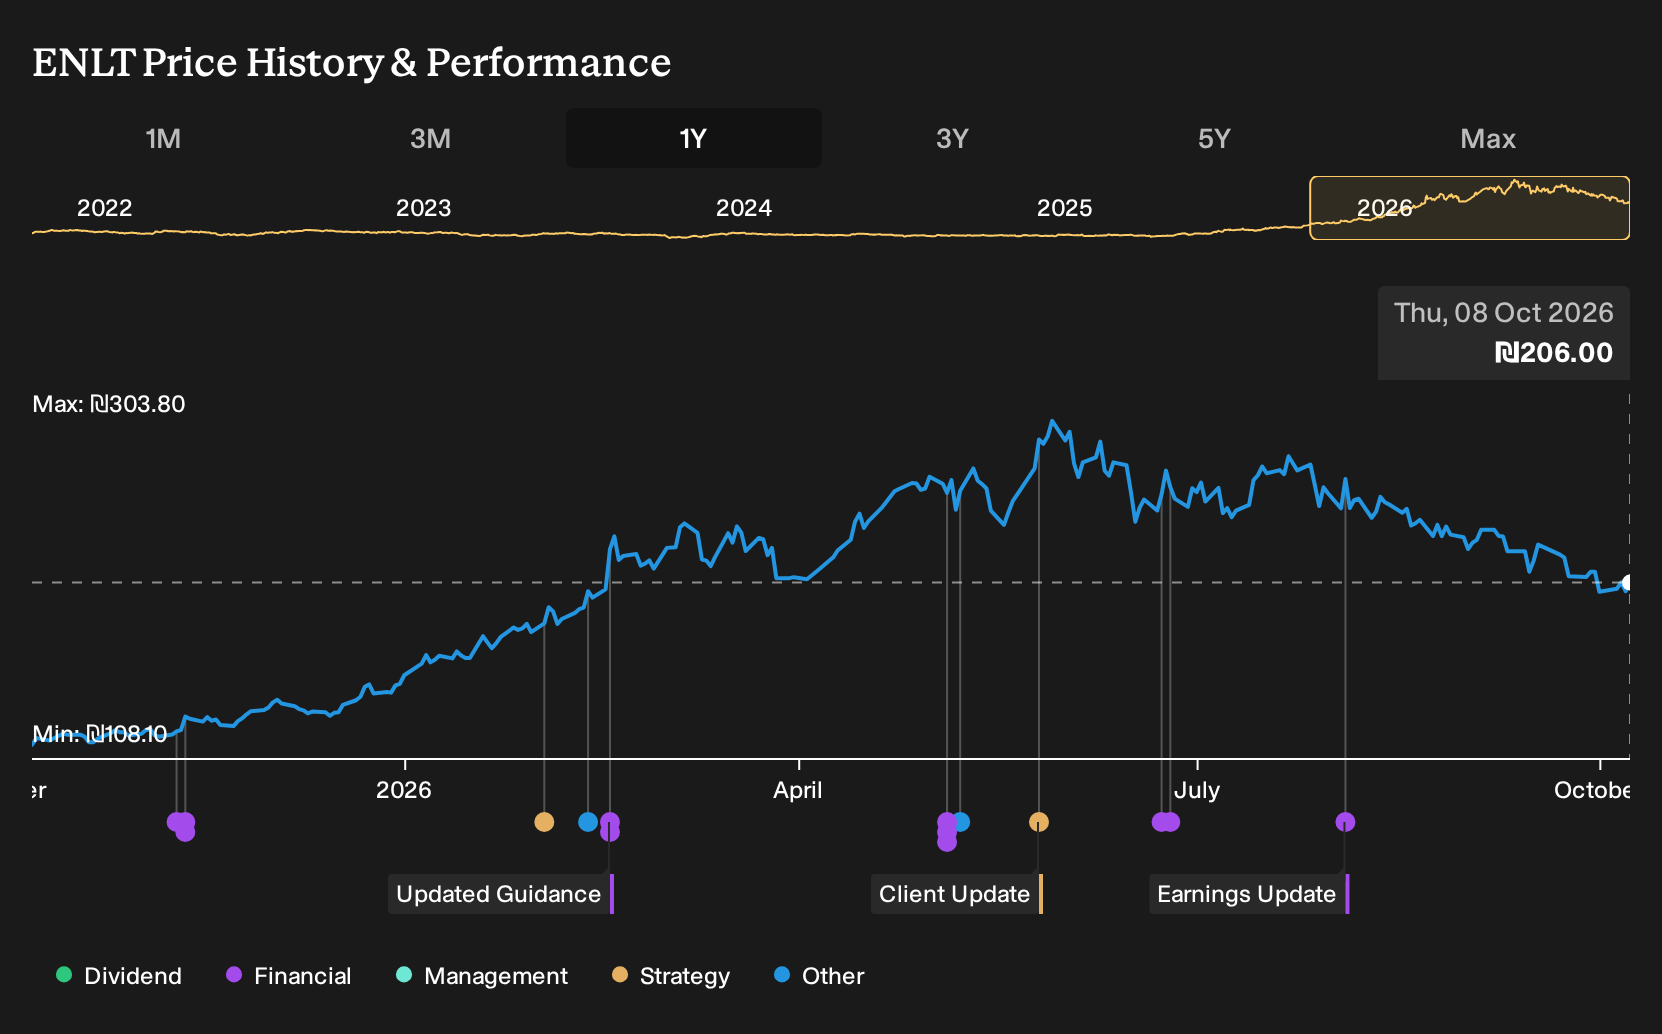The image size is (1662, 1034).
Task: Click the ₪206.00 price tooltip value
Action: 1554,352
